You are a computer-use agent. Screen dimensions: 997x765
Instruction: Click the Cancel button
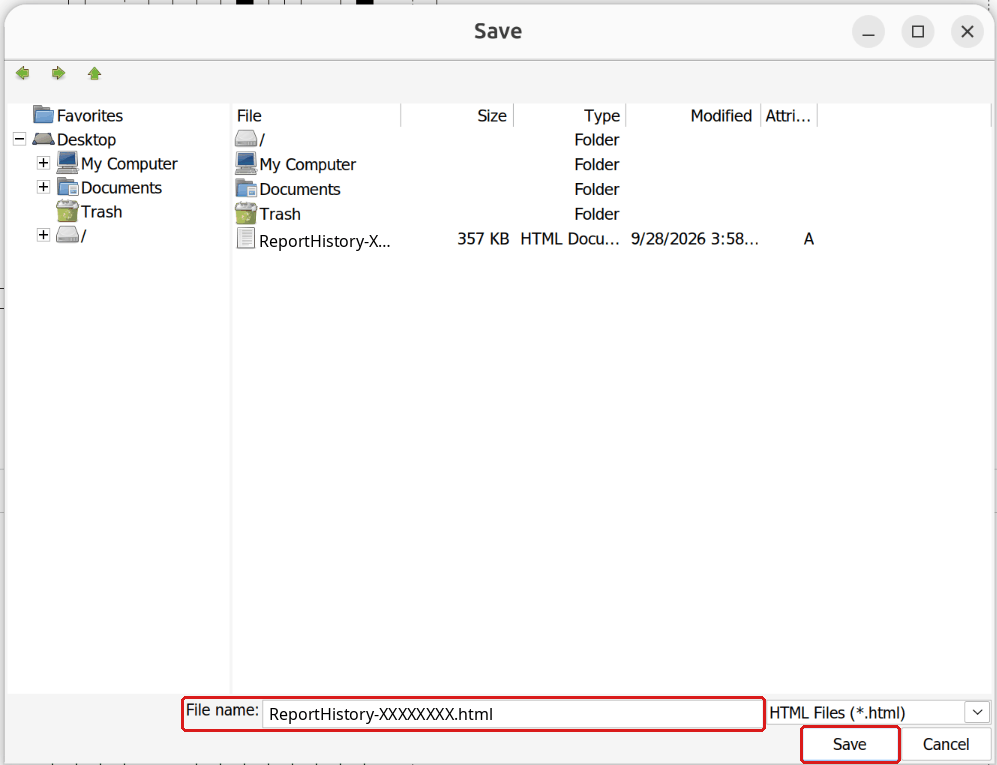(946, 744)
